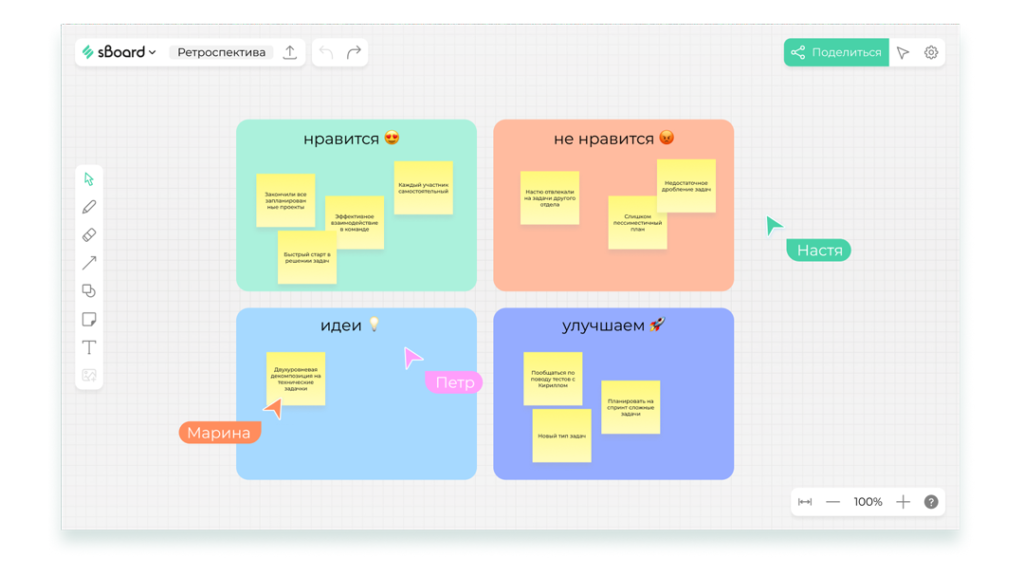This screenshot has height=576, width=1024.
Task: Zoom out with the minus button
Action: (833, 502)
